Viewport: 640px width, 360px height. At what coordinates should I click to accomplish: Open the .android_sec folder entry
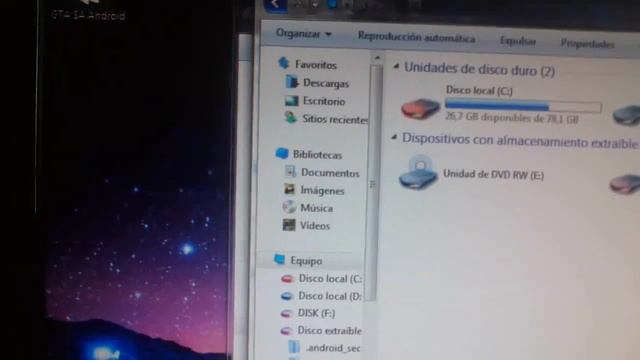[333, 348]
